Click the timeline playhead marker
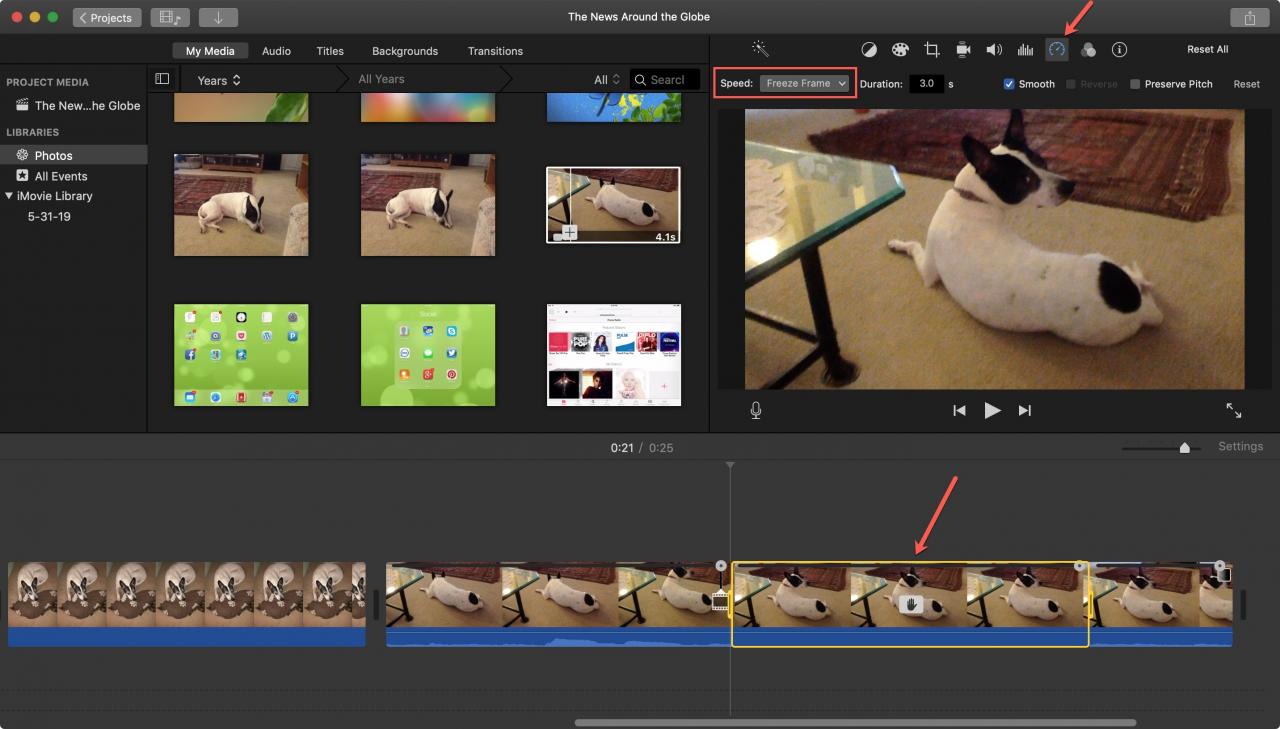This screenshot has height=729, width=1280. [x=730, y=465]
